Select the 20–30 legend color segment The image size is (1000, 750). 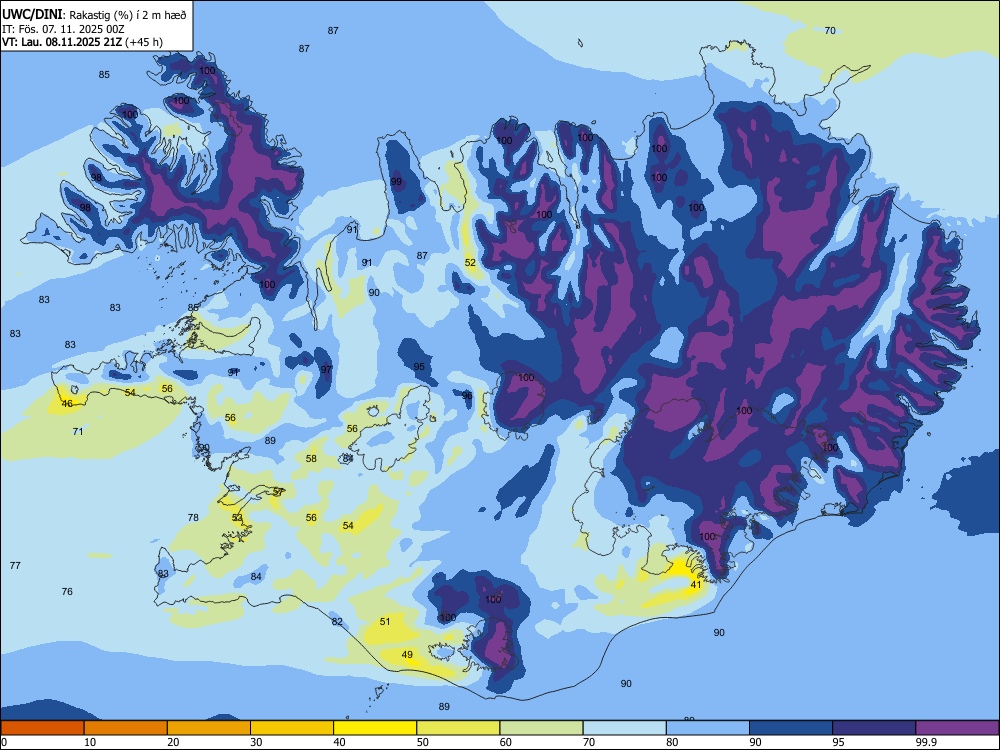tap(209, 728)
